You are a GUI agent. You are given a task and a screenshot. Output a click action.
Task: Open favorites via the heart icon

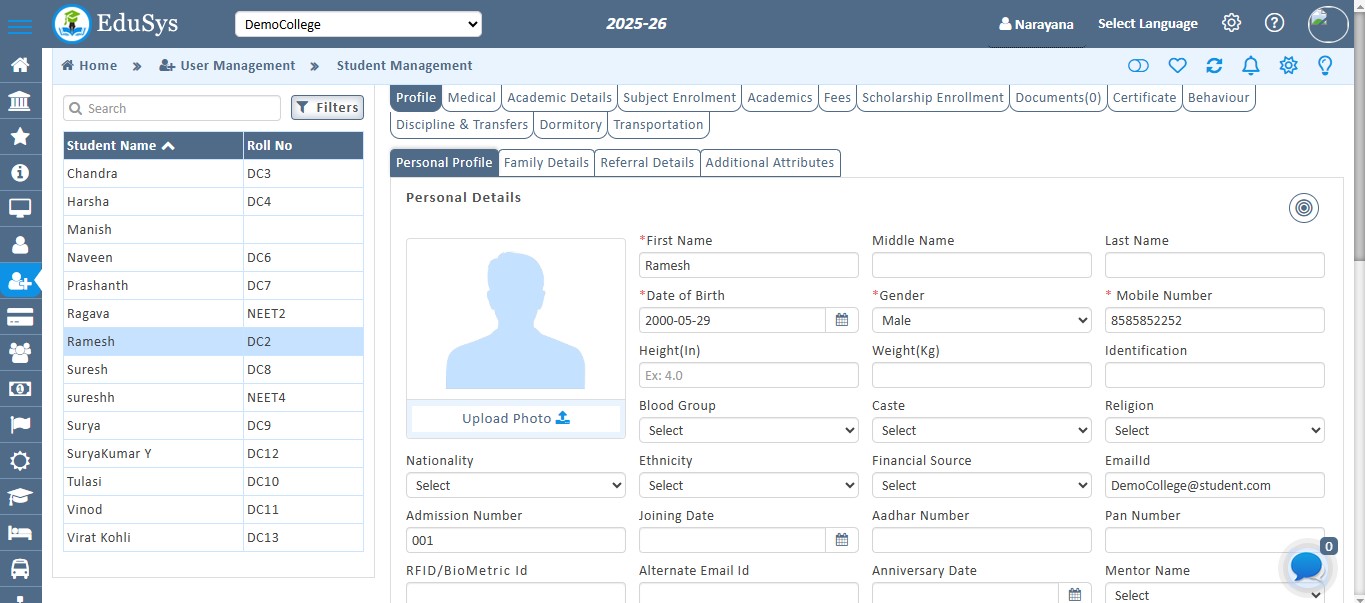click(1177, 65)
